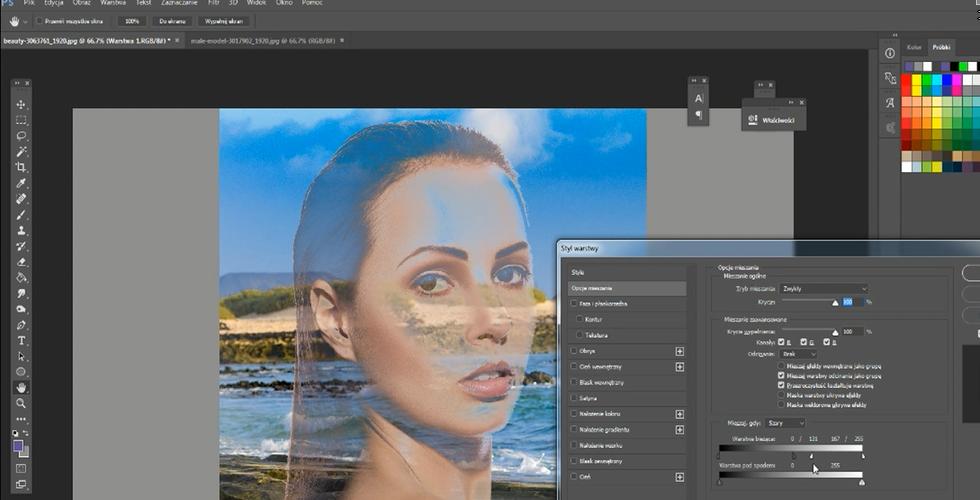Select the Sponge tool
This screenshot has width=980, height=500.
tap(21, 309)
